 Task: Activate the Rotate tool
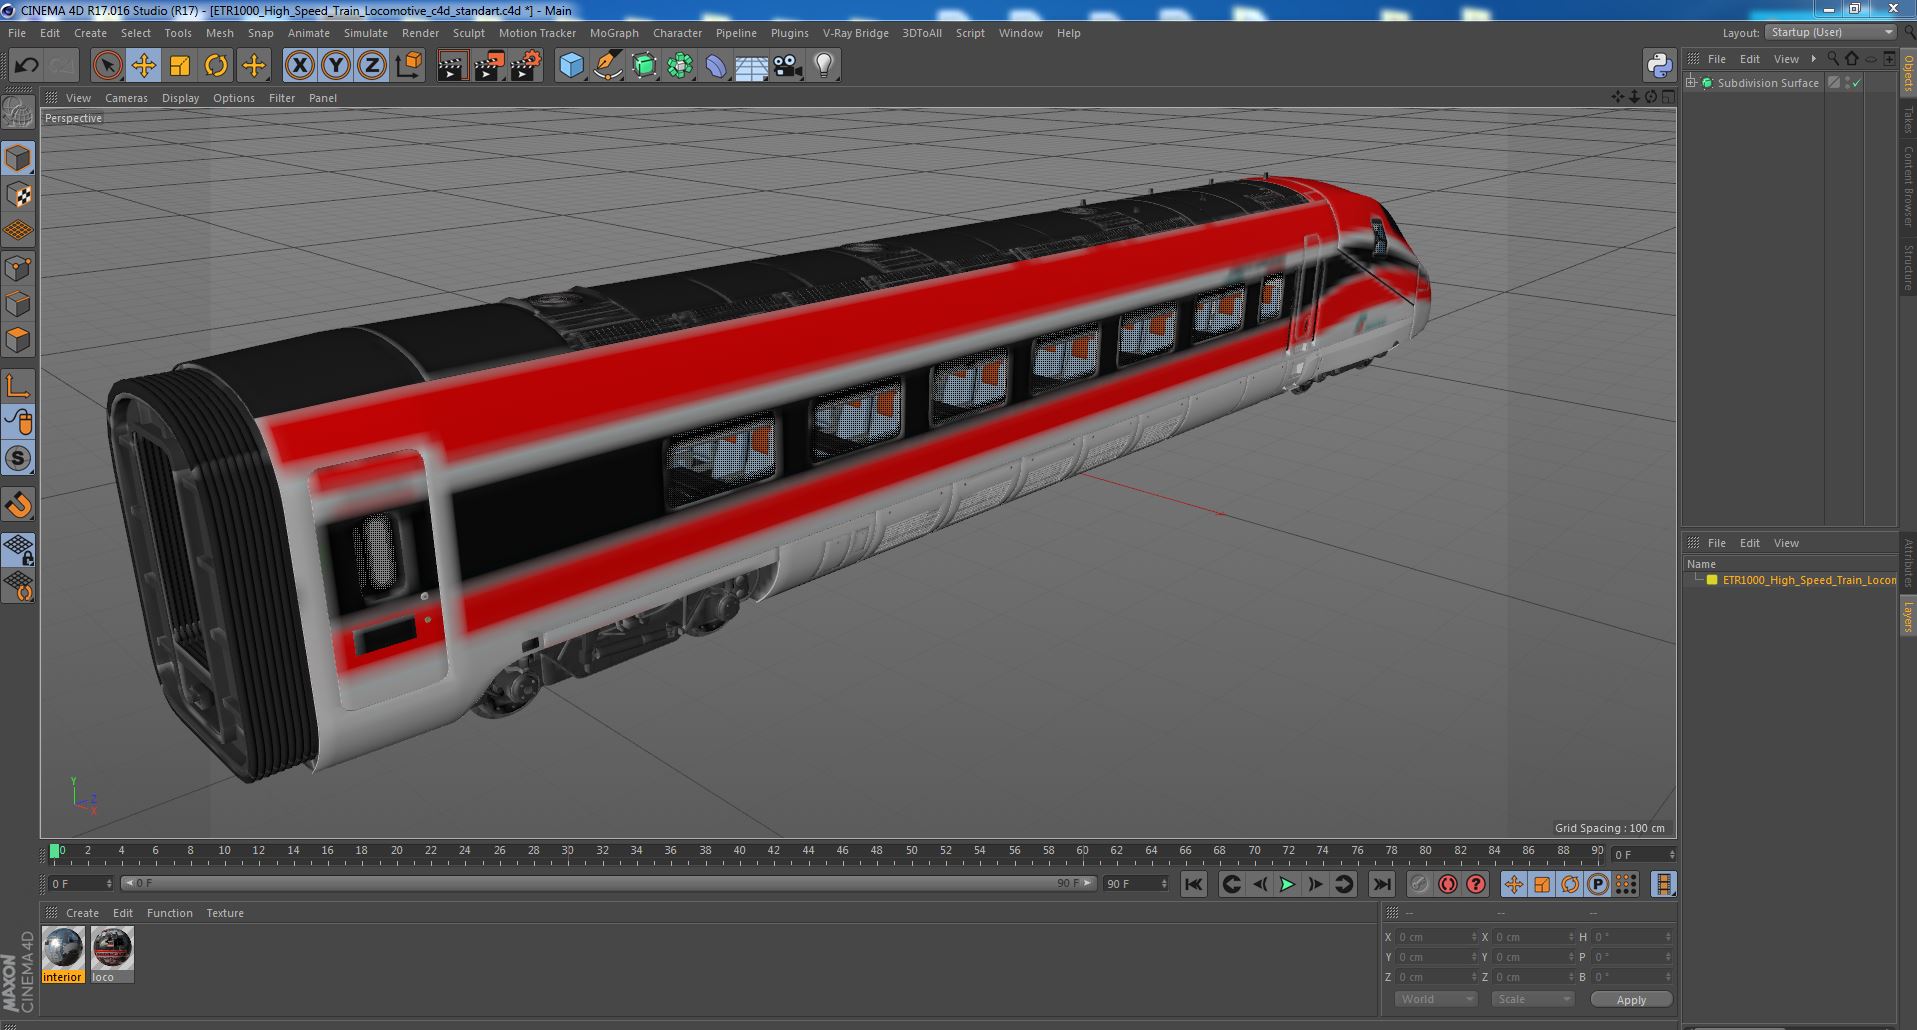click(216, 66)
